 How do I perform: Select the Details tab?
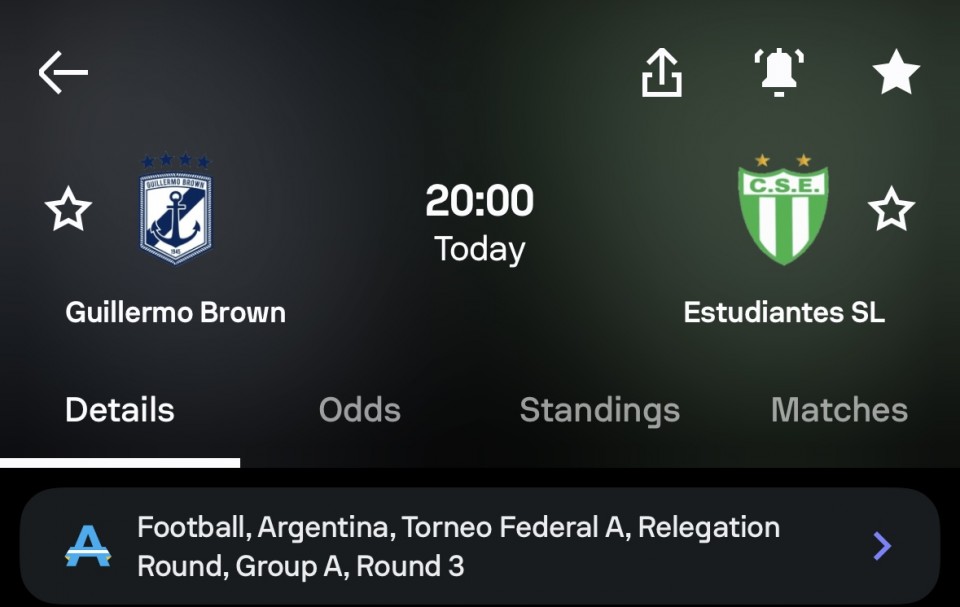[120, 410]
